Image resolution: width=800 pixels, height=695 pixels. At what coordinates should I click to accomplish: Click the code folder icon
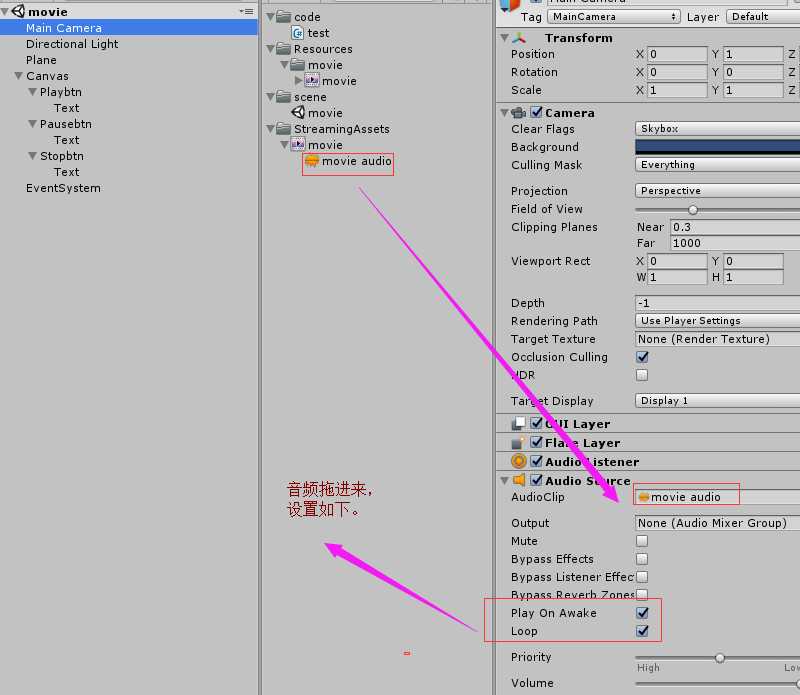click(x=283, y=17)
